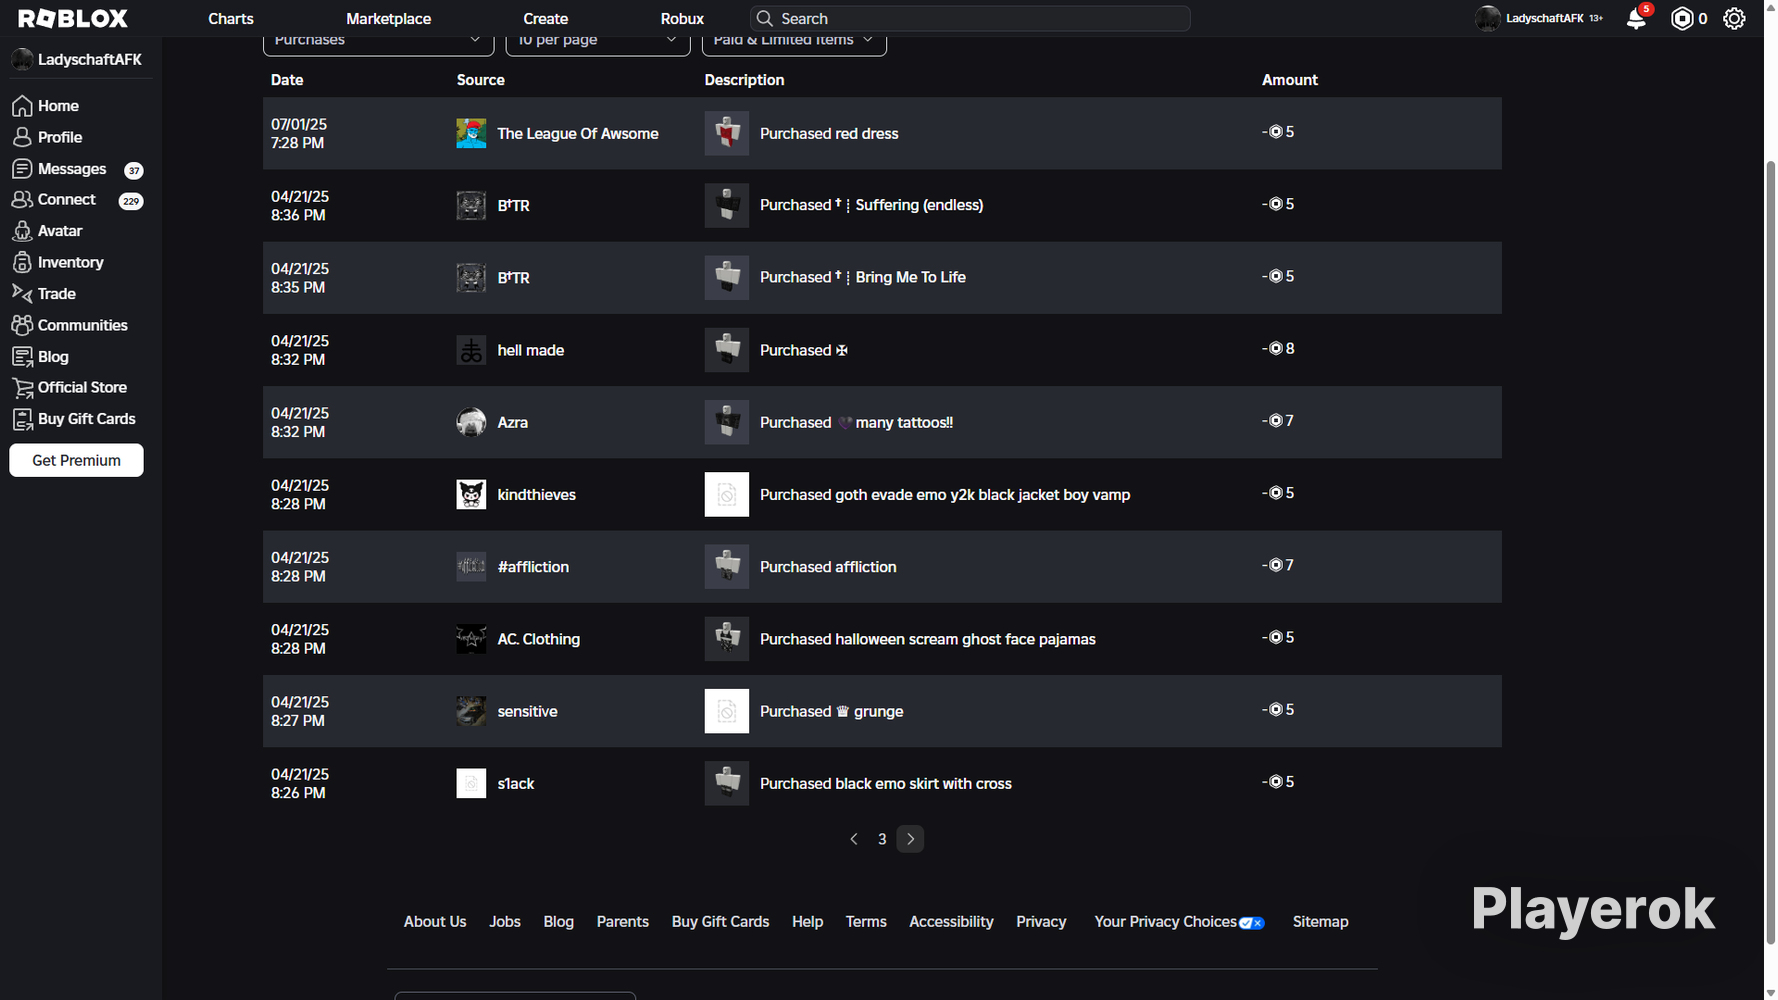Open the About Us footer link
Image resolution: width=1778 pixels, height=1000 pixels.
435,922
